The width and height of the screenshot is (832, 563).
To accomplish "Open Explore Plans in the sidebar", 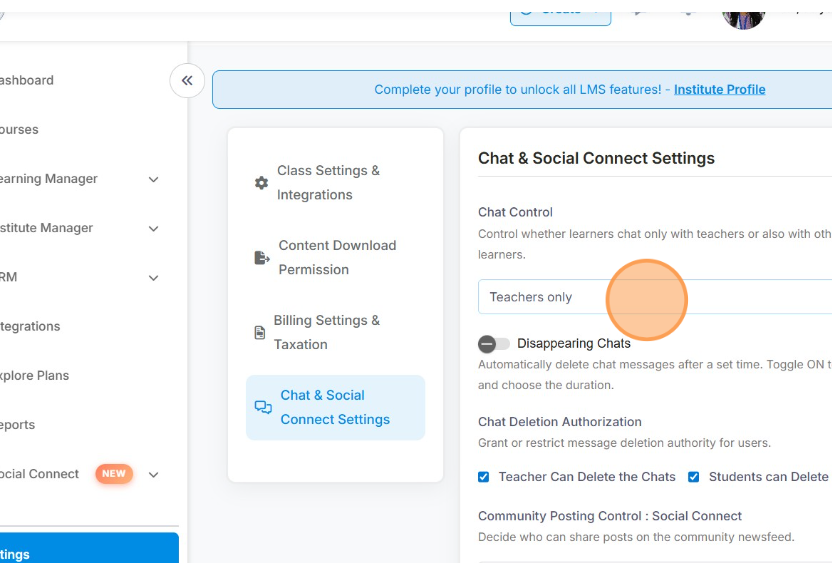I will (x=34, y=376).
